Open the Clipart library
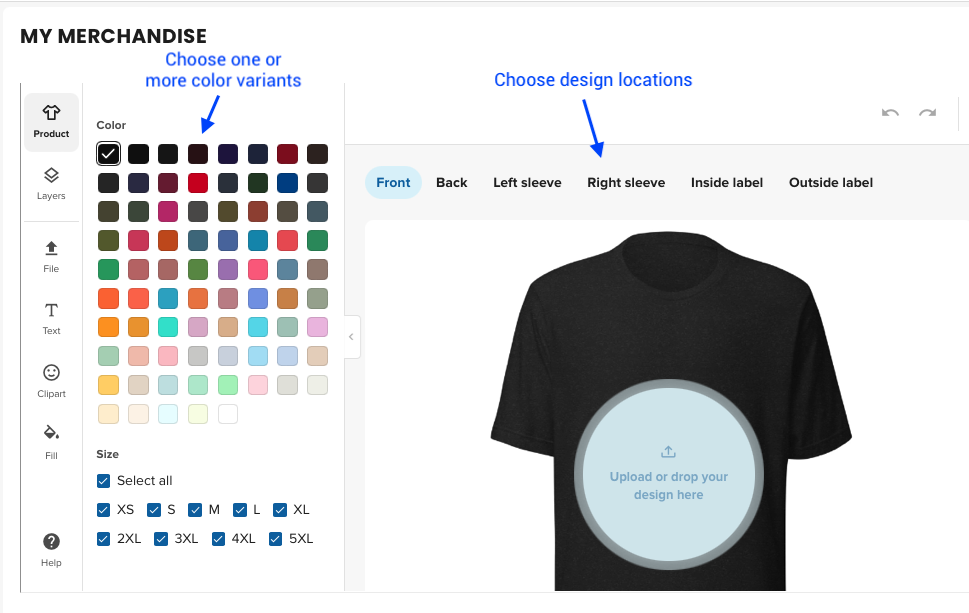 pos(51,381)
